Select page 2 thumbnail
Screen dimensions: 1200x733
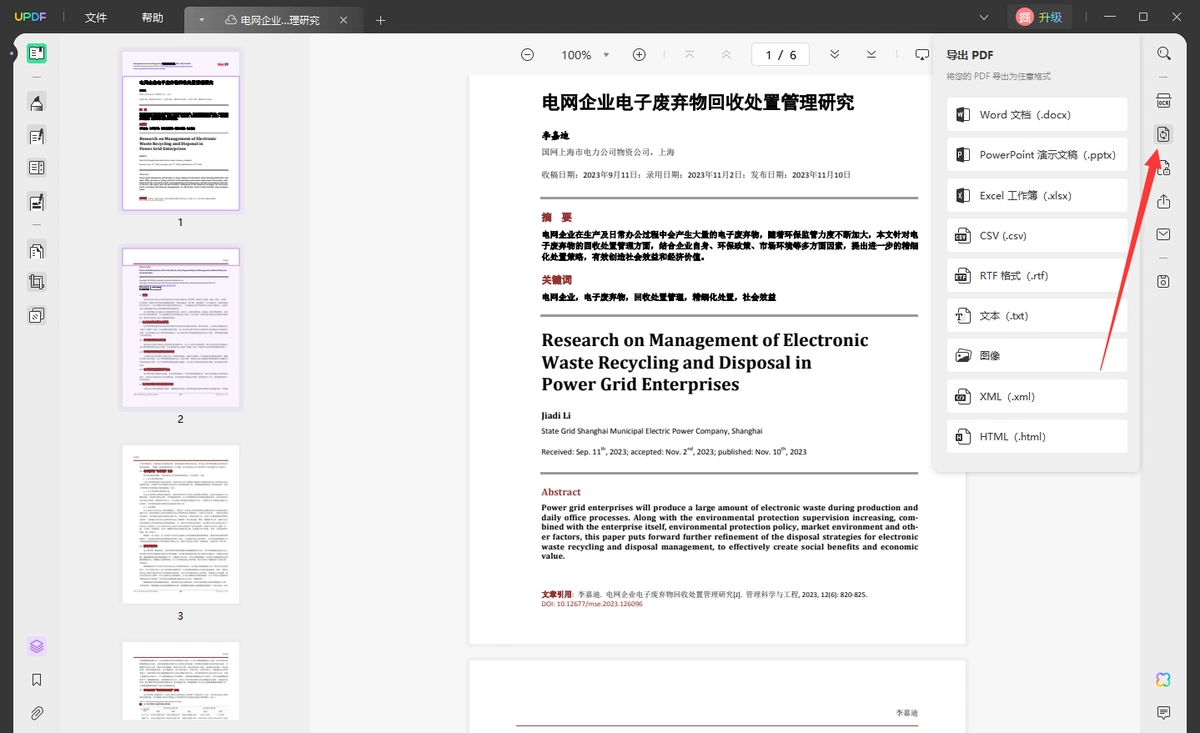click(x=181, y=328)
